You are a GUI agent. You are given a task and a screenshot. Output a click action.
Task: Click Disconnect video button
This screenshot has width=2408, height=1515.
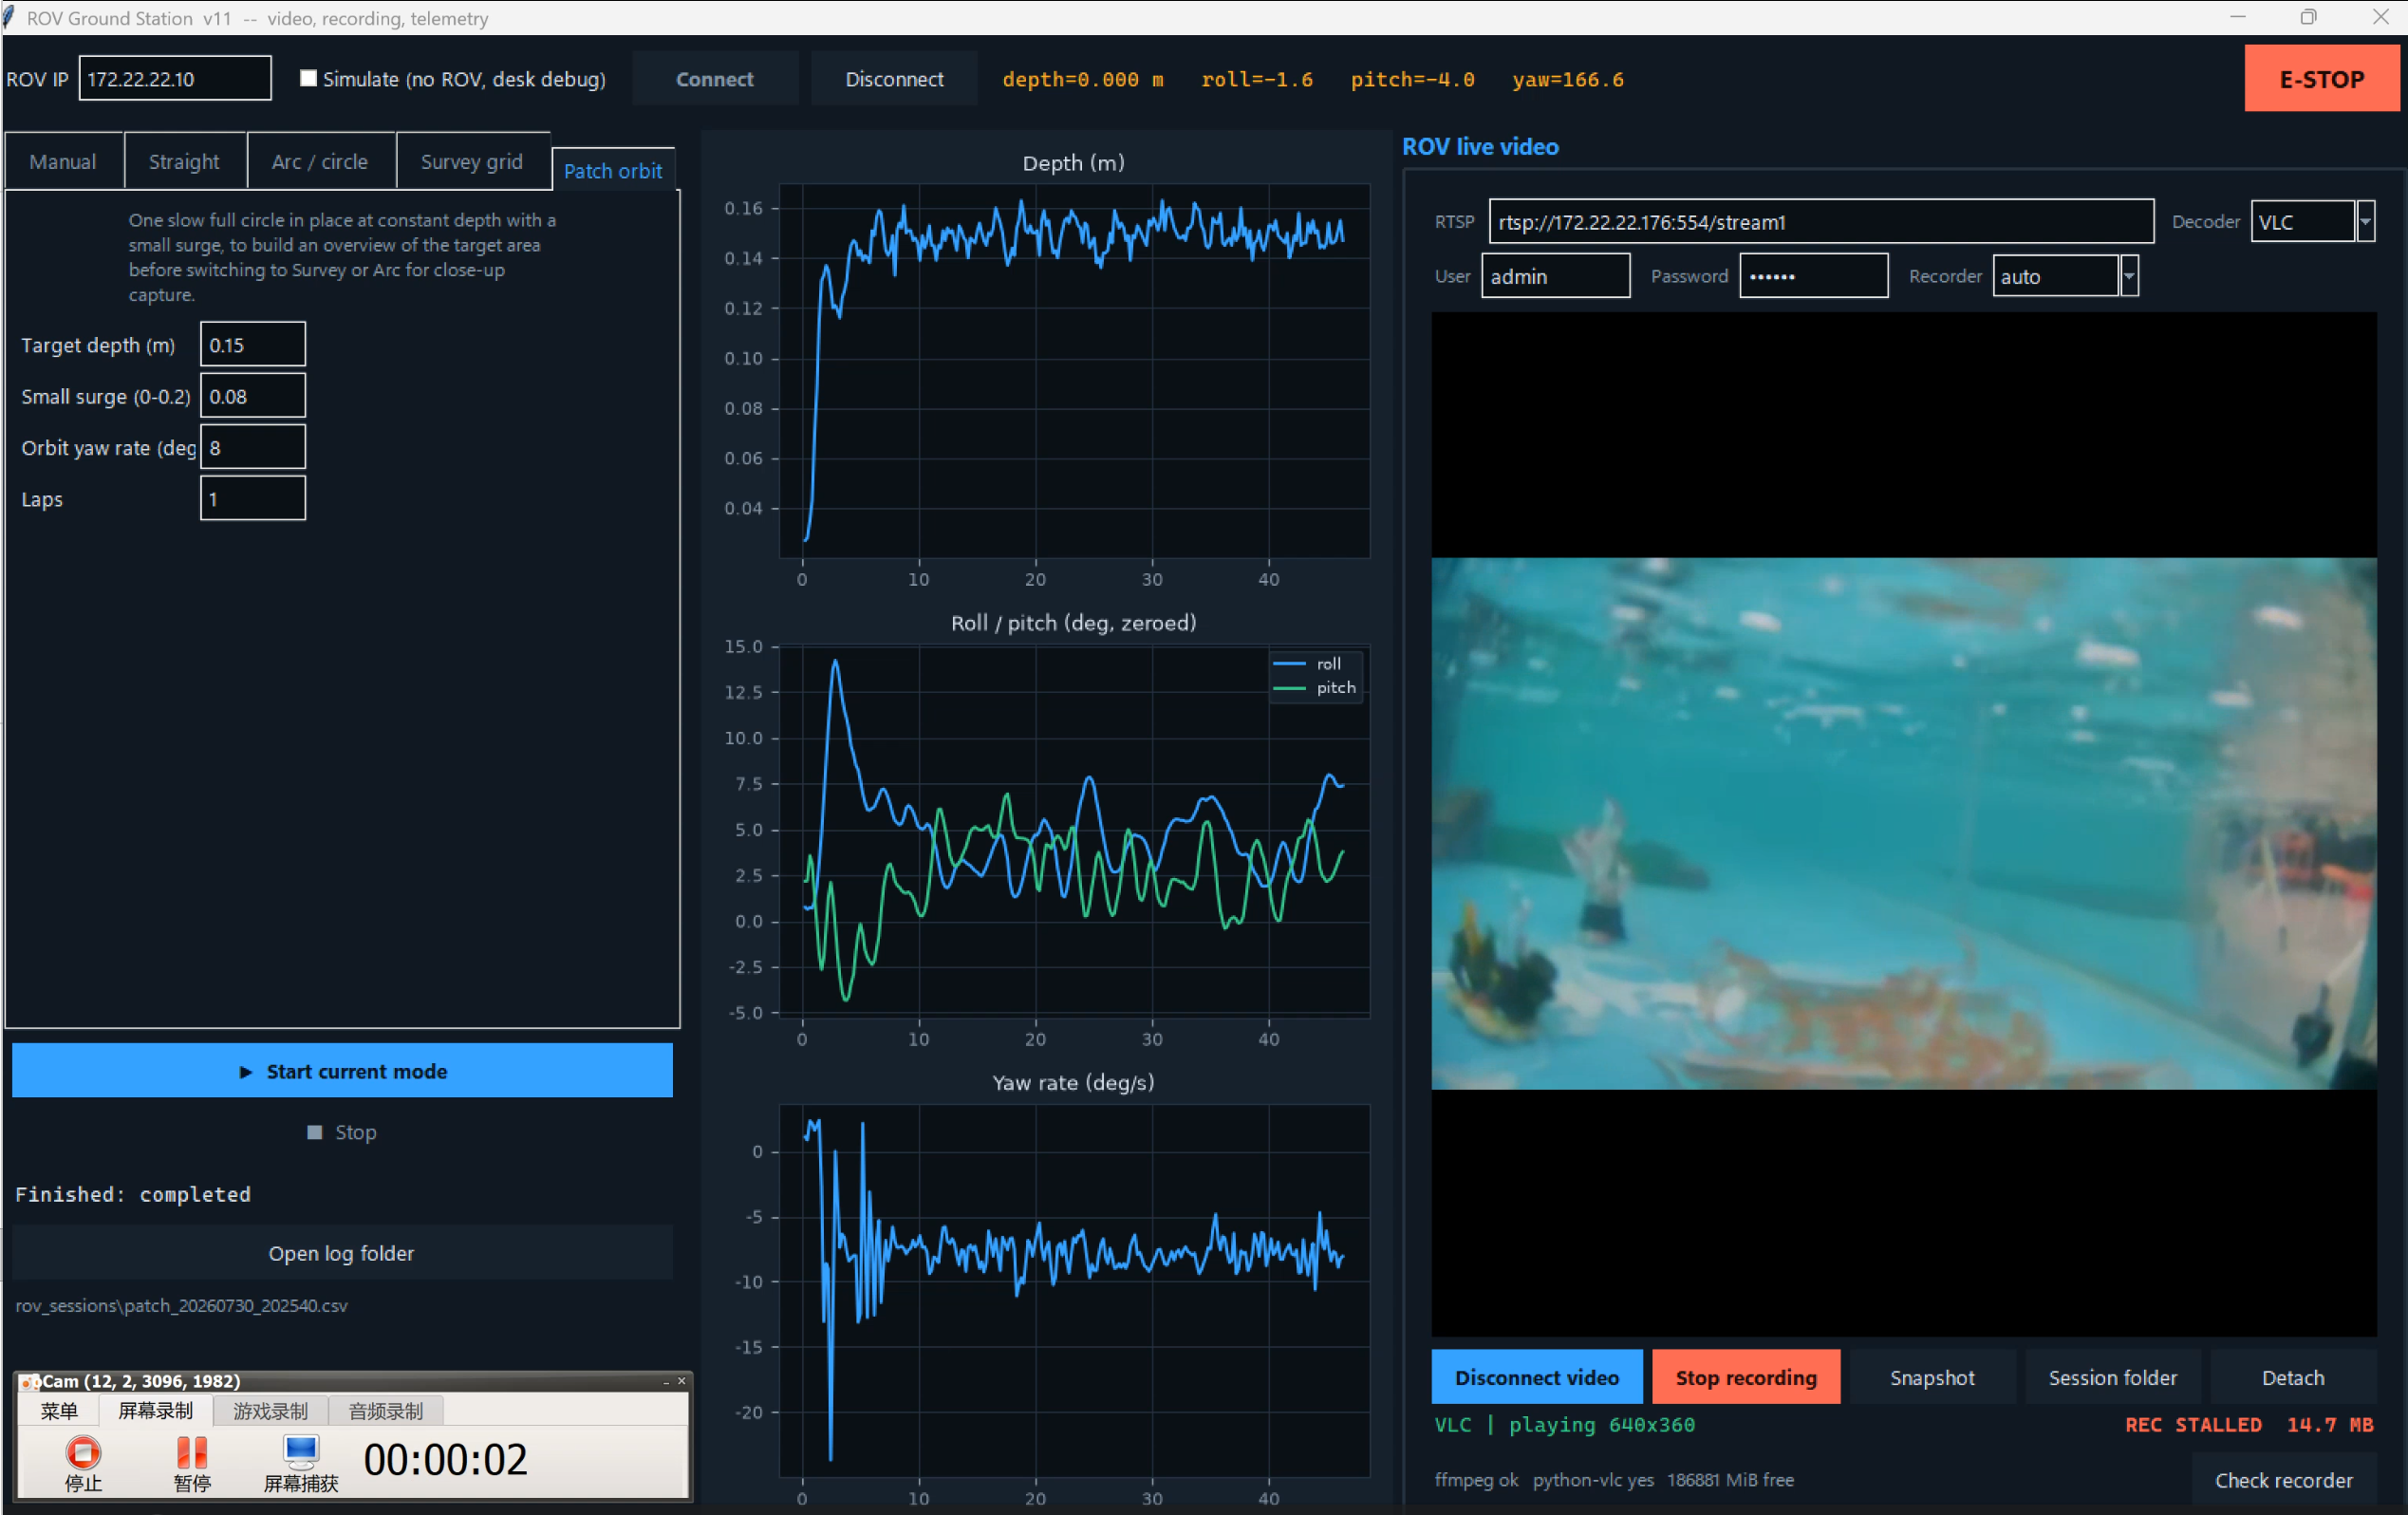pos(1536,1376)
